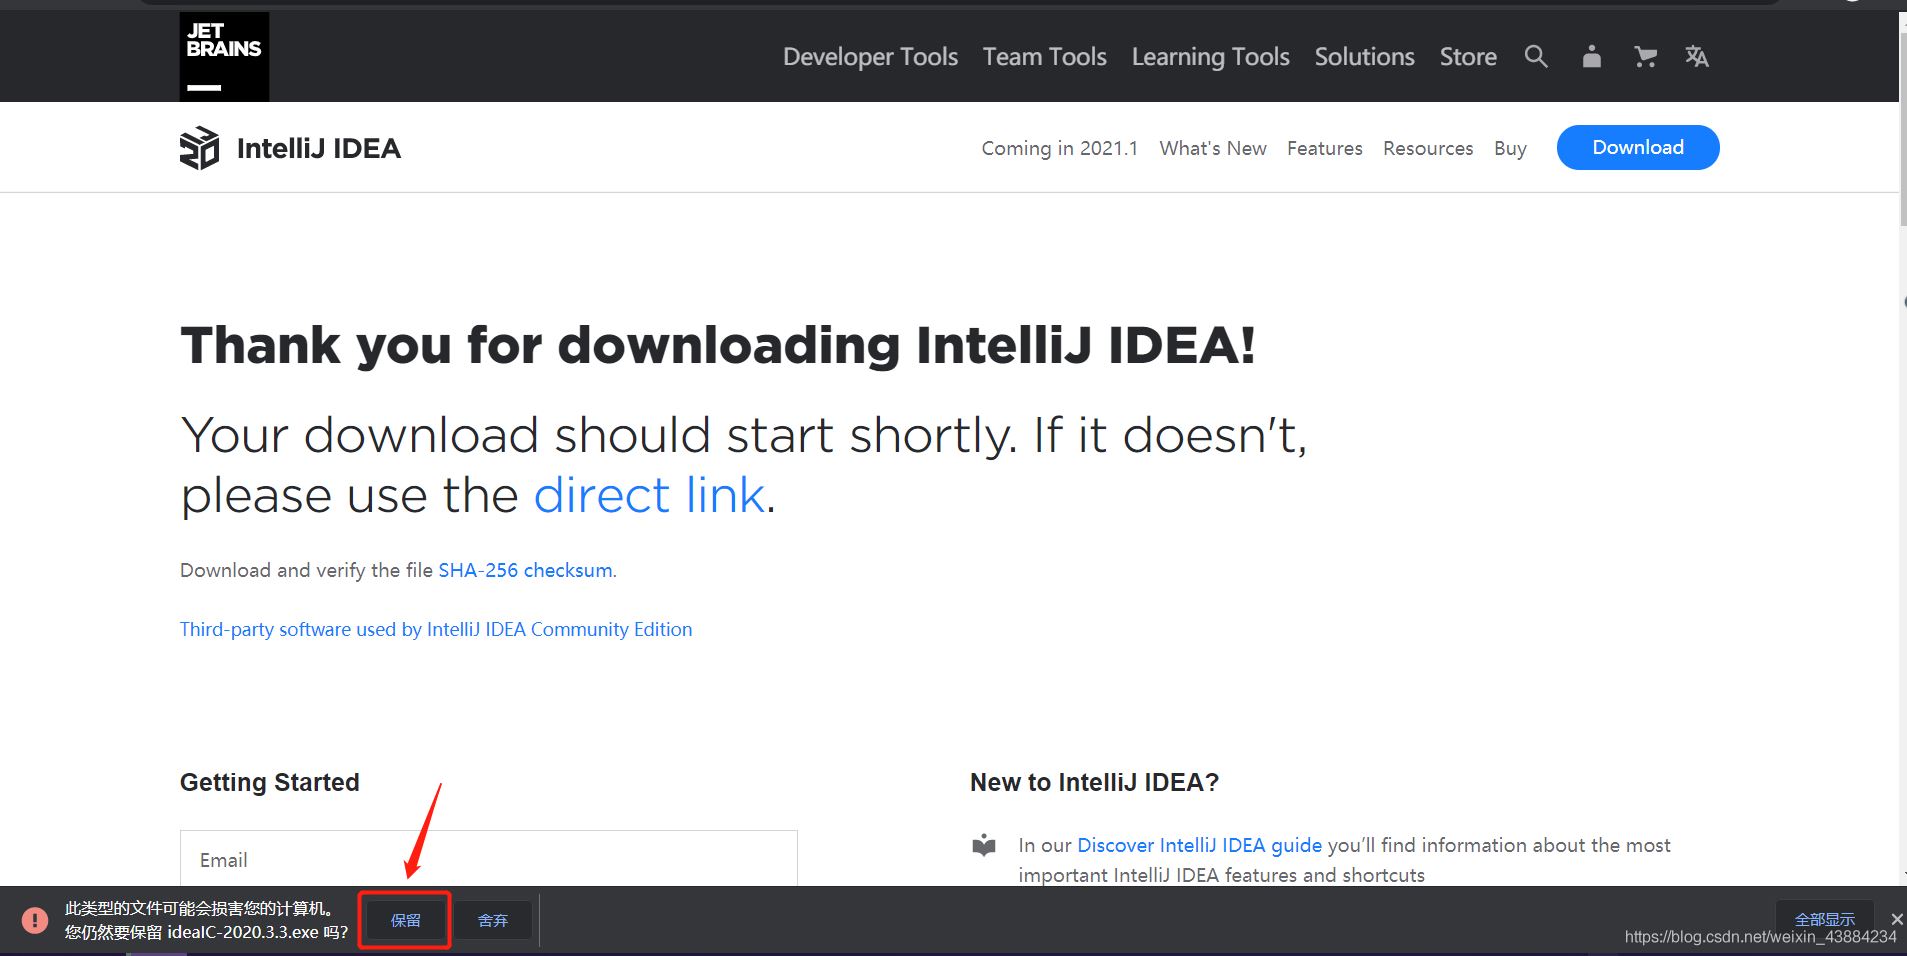
Task: Open the Team Tools menu
Action: [1044, 57]
